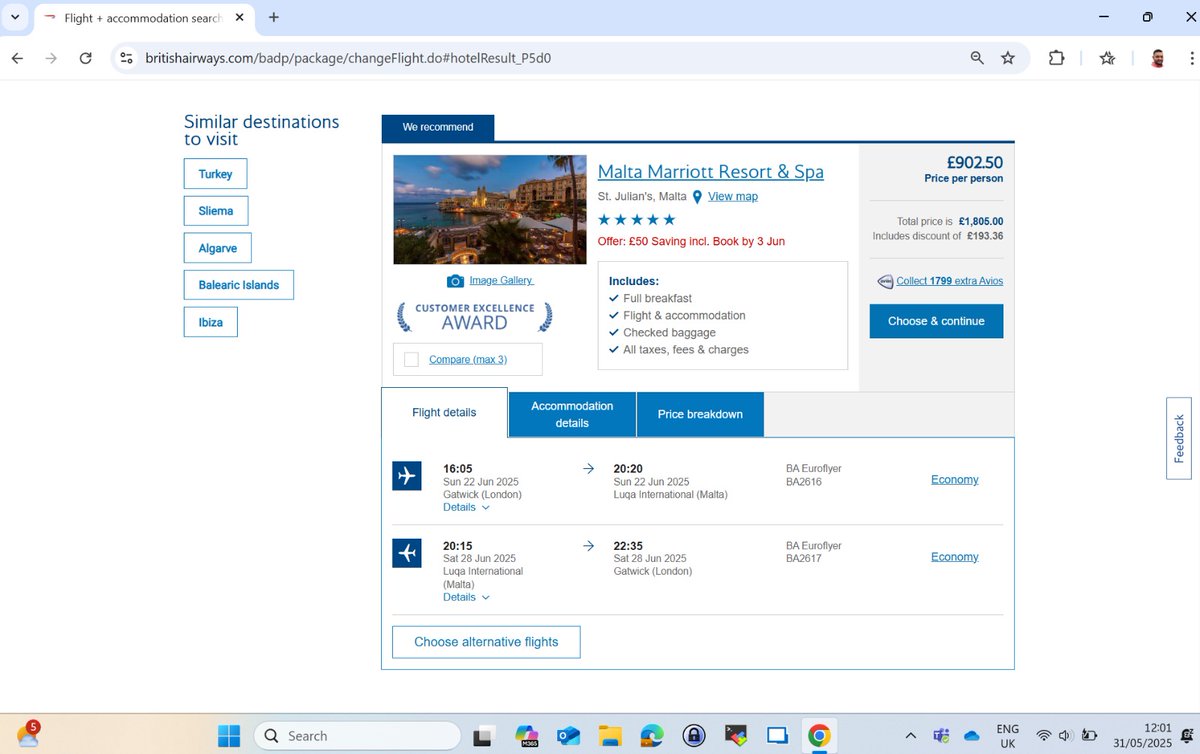1200x754 pixels.
Task: Open the padlock app on the taskbar
Action: click(694, 737)
